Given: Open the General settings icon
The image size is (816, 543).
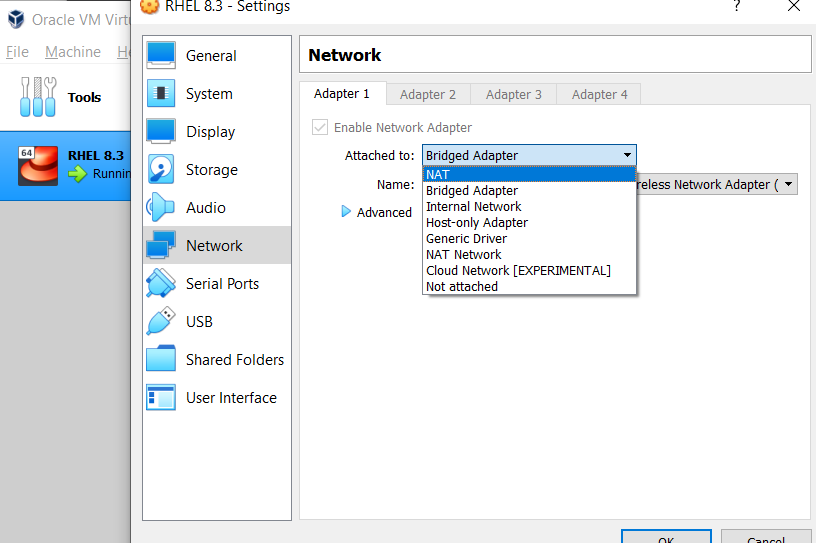Looking at the screenshot, I should pyautogui.click(x=161, y=55).
